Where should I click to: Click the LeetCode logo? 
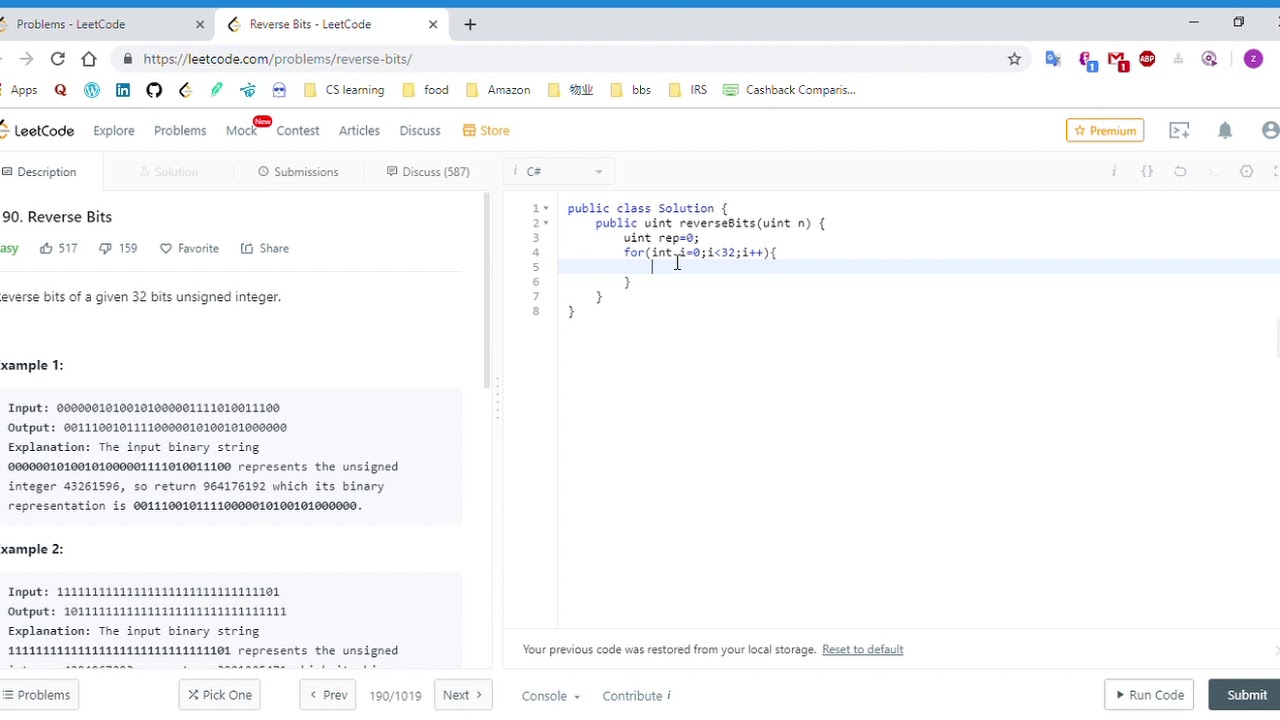point(37,130)
